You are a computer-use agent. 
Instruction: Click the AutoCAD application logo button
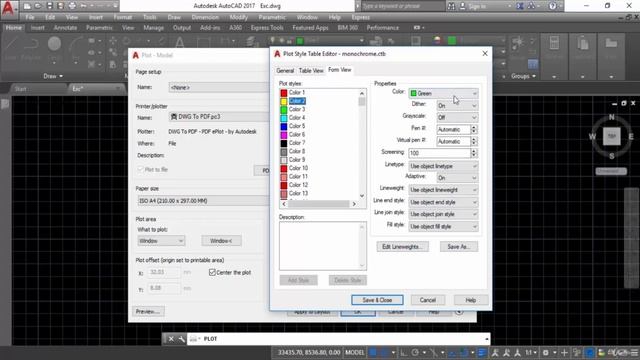(x=8, y=8)
